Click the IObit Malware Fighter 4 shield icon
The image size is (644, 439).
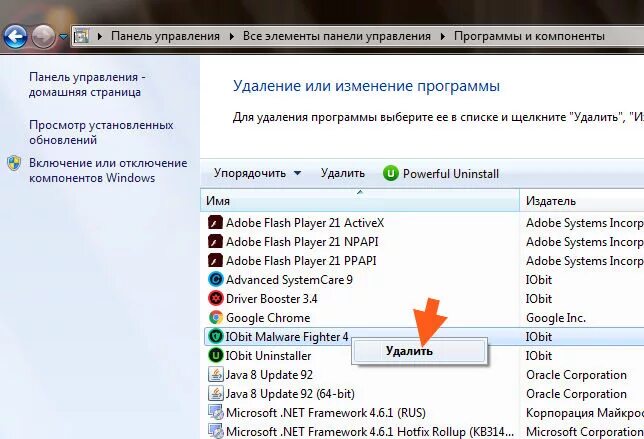pyautogui.click(x=215, y=336)
